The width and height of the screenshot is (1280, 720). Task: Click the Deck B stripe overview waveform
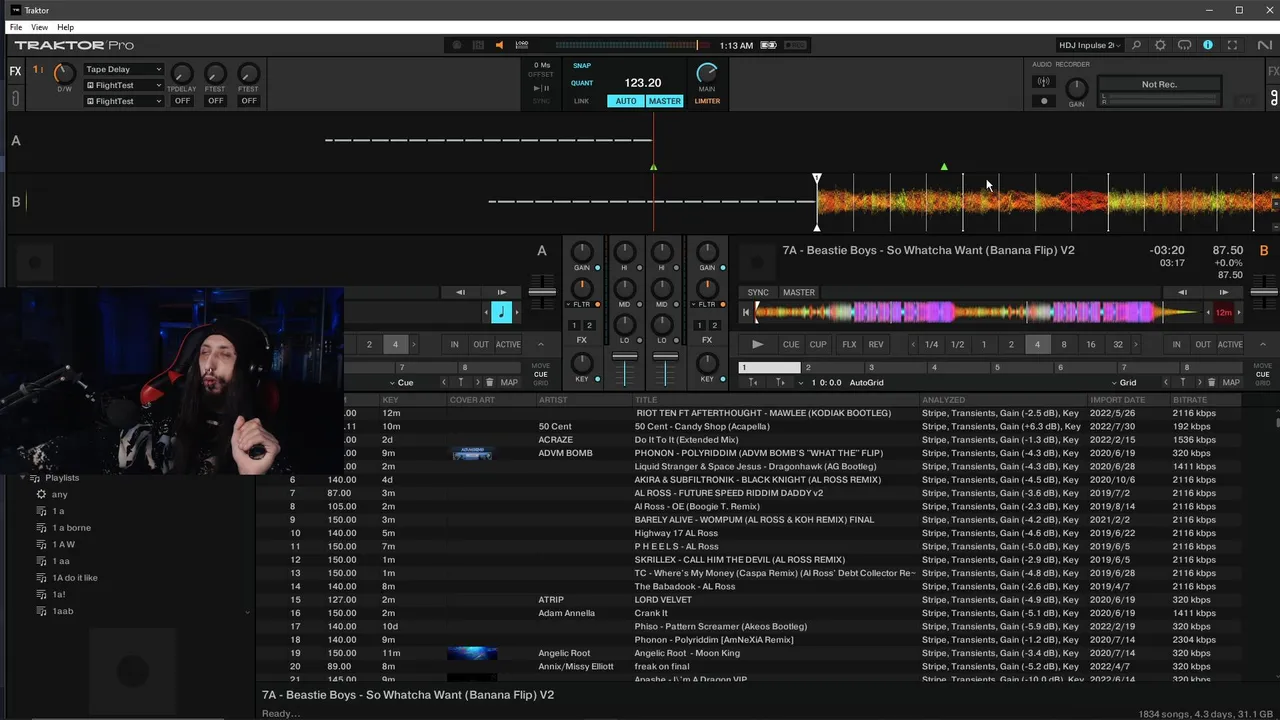(x=978, y=312)
